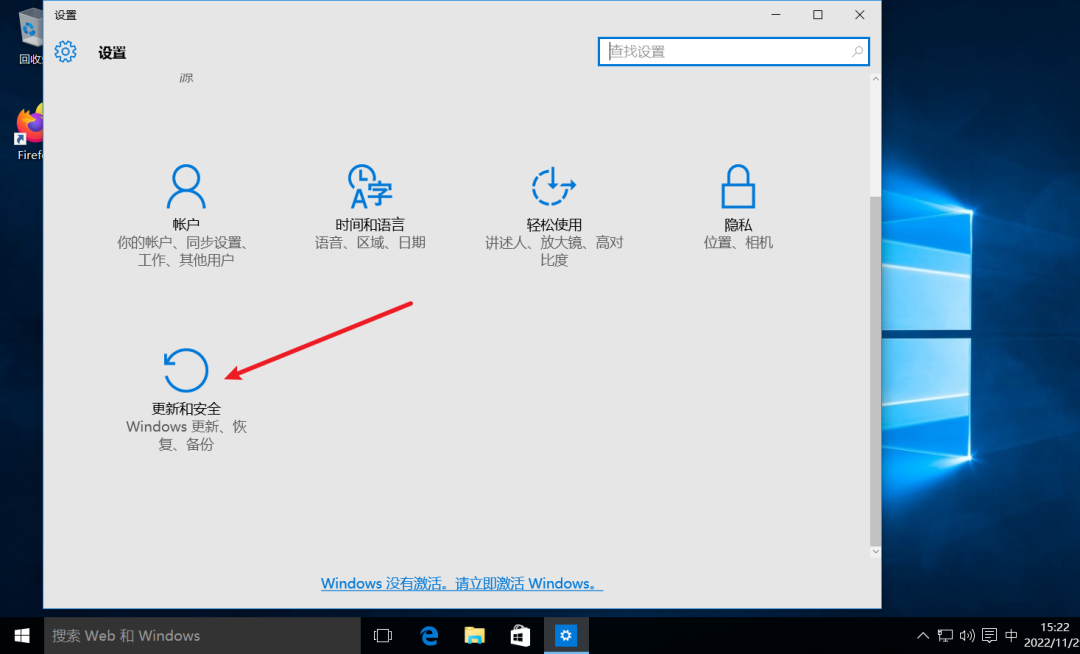This screenshot has width=1080, height=654.
Task: Click the 讲述人、放大镜、高对比度 description
Action: (x=554, y=251)
